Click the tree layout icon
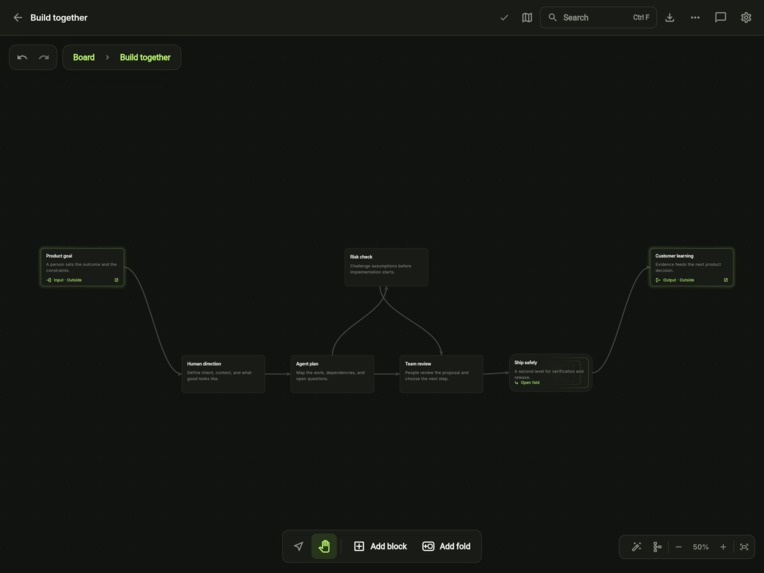764x573 pixels. tap(657, 547)
